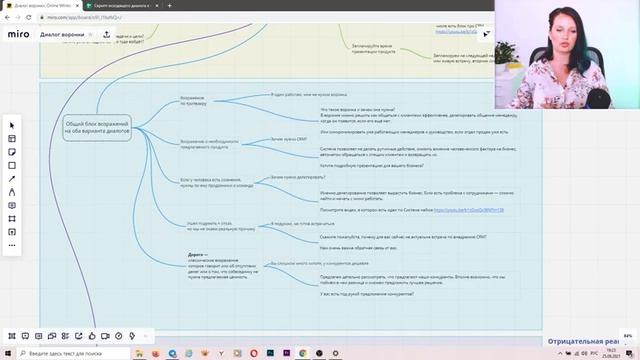The width and height of the screenshot is (640, 360).
Task: Open the Upload tool in left toolbar
Action: (x=12, y=232)
